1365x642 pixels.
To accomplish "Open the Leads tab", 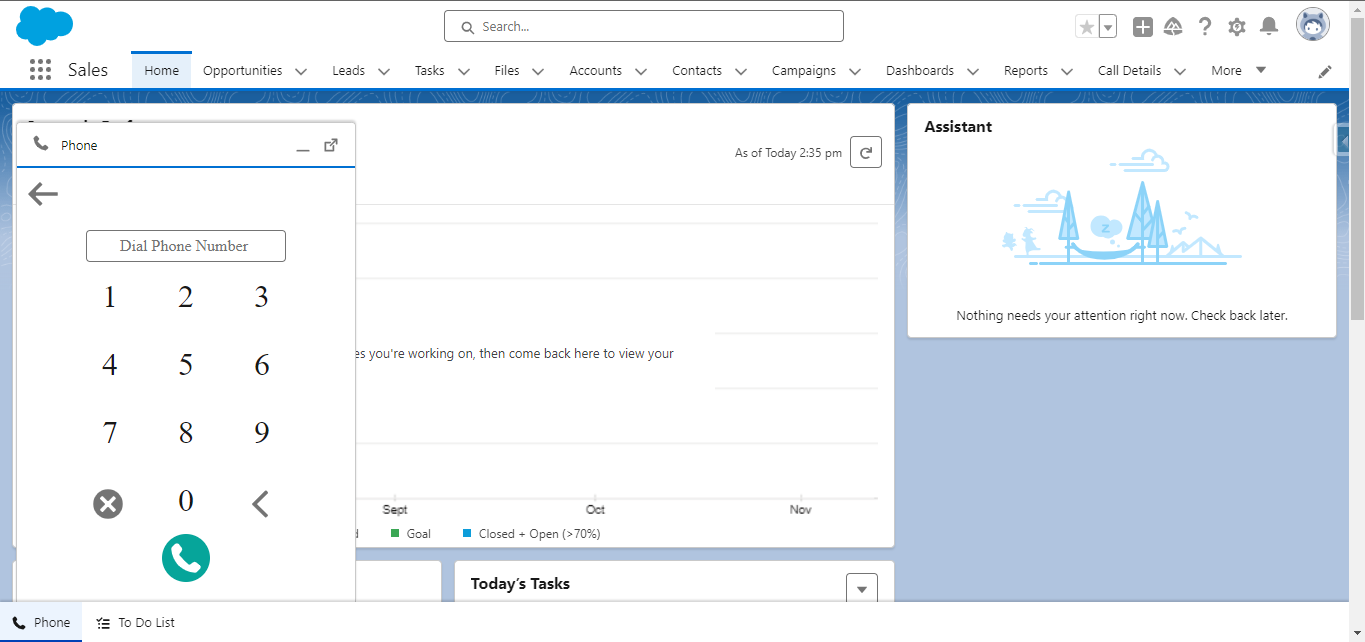I will click(349, 71).
